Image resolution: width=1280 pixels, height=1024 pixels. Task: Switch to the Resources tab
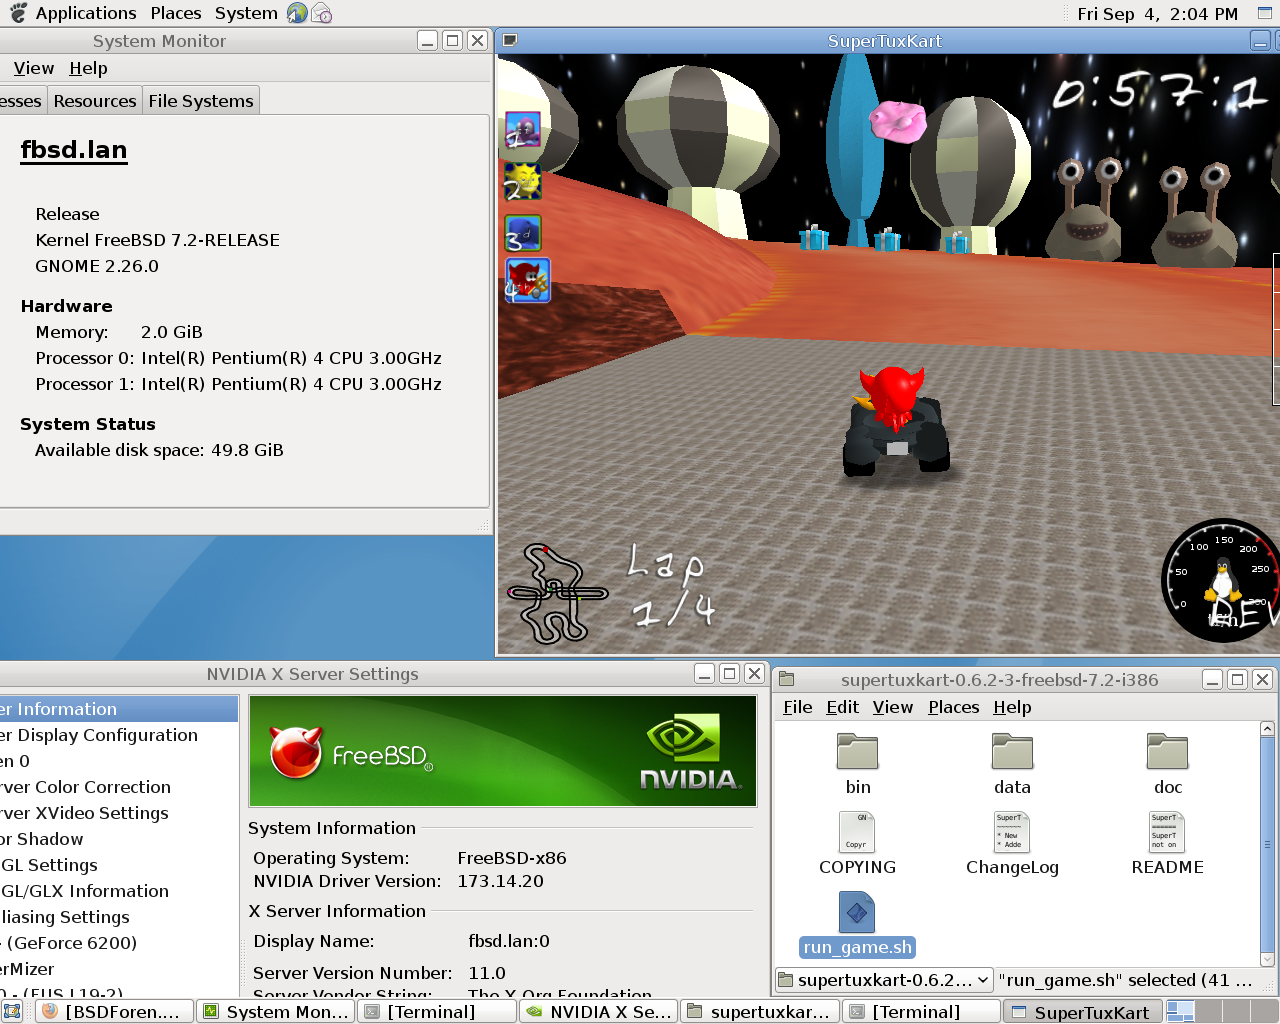[x=95, y=101]
